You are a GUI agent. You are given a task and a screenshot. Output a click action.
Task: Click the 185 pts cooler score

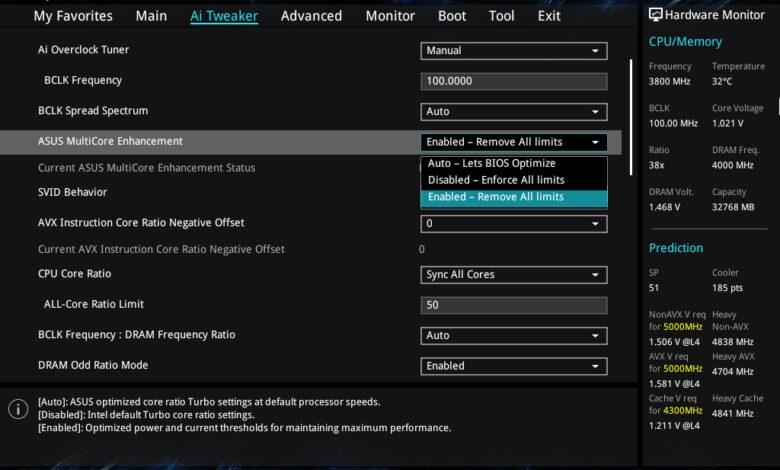(x=727, y=288)
